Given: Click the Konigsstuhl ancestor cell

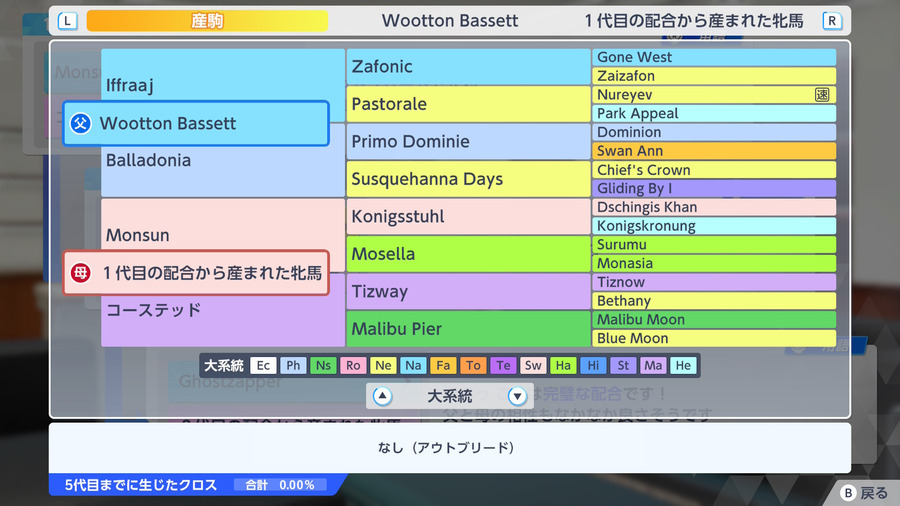Looking at the screenshot, I should pyautogui.click(x=468, y=216).
